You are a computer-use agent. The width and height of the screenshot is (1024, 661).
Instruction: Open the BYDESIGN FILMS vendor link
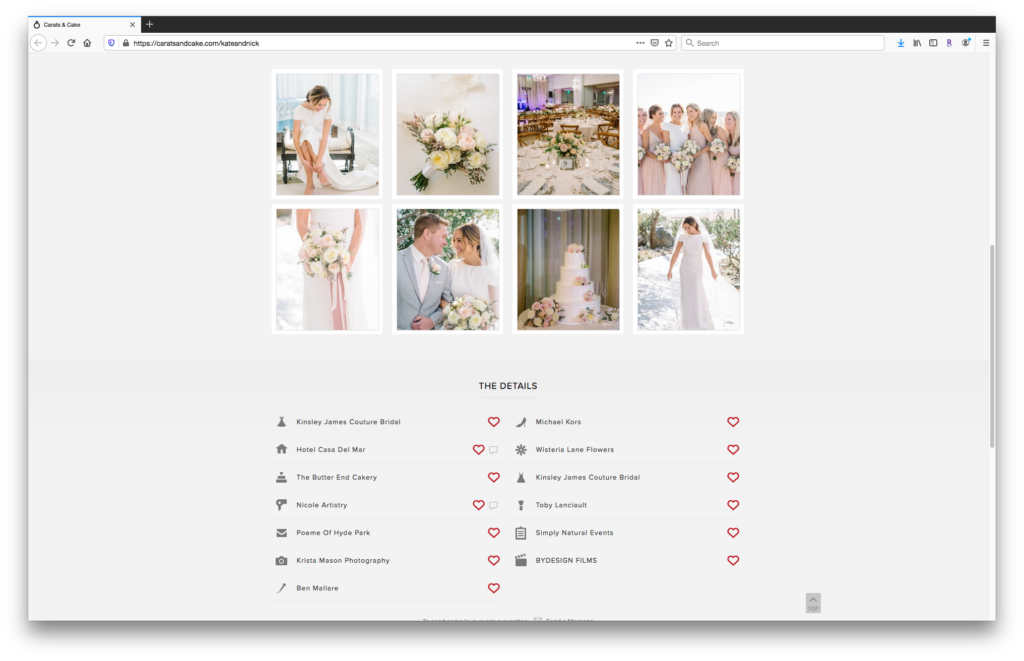coord(566,560)
